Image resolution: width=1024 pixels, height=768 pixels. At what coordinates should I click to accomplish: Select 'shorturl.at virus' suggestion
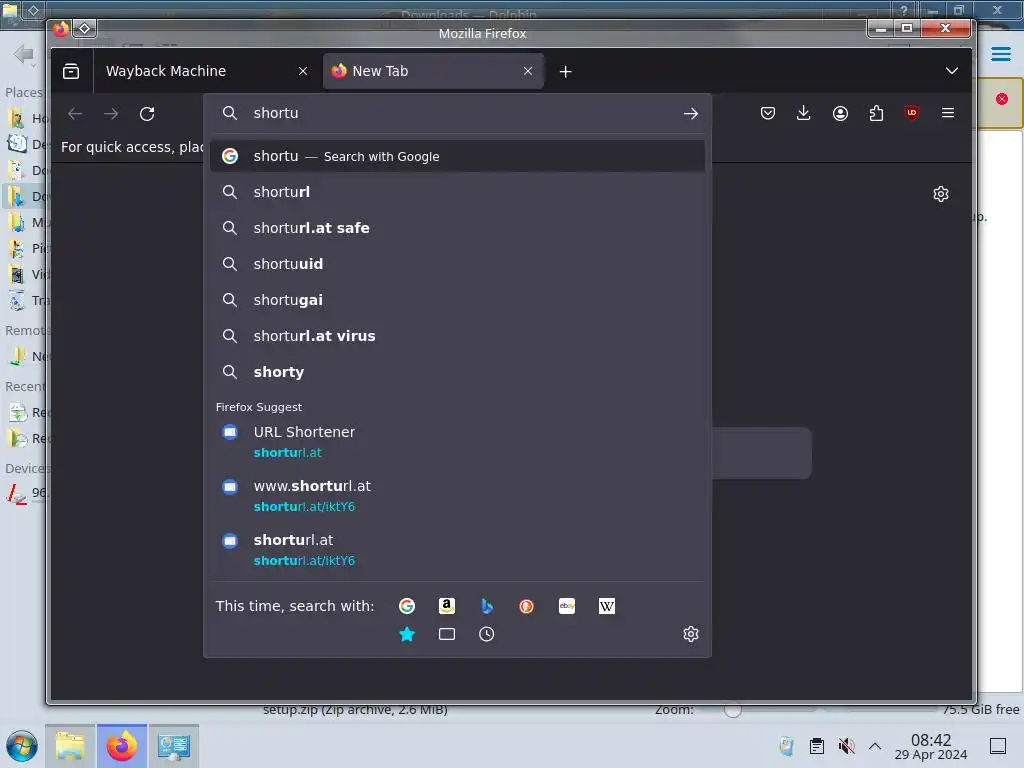(457, 336)
